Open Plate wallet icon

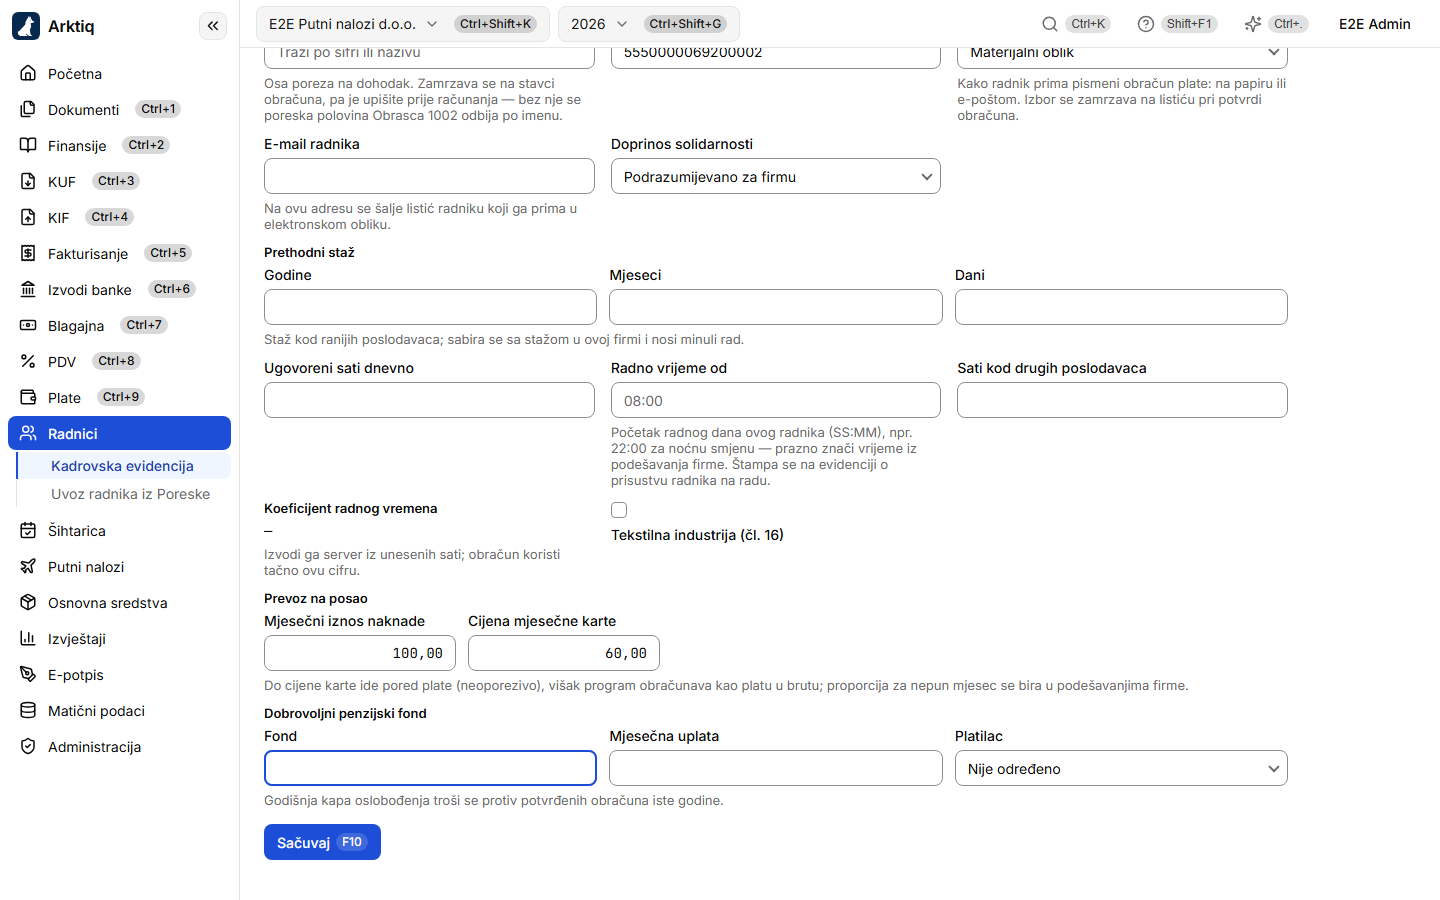[x=28, y=398]
